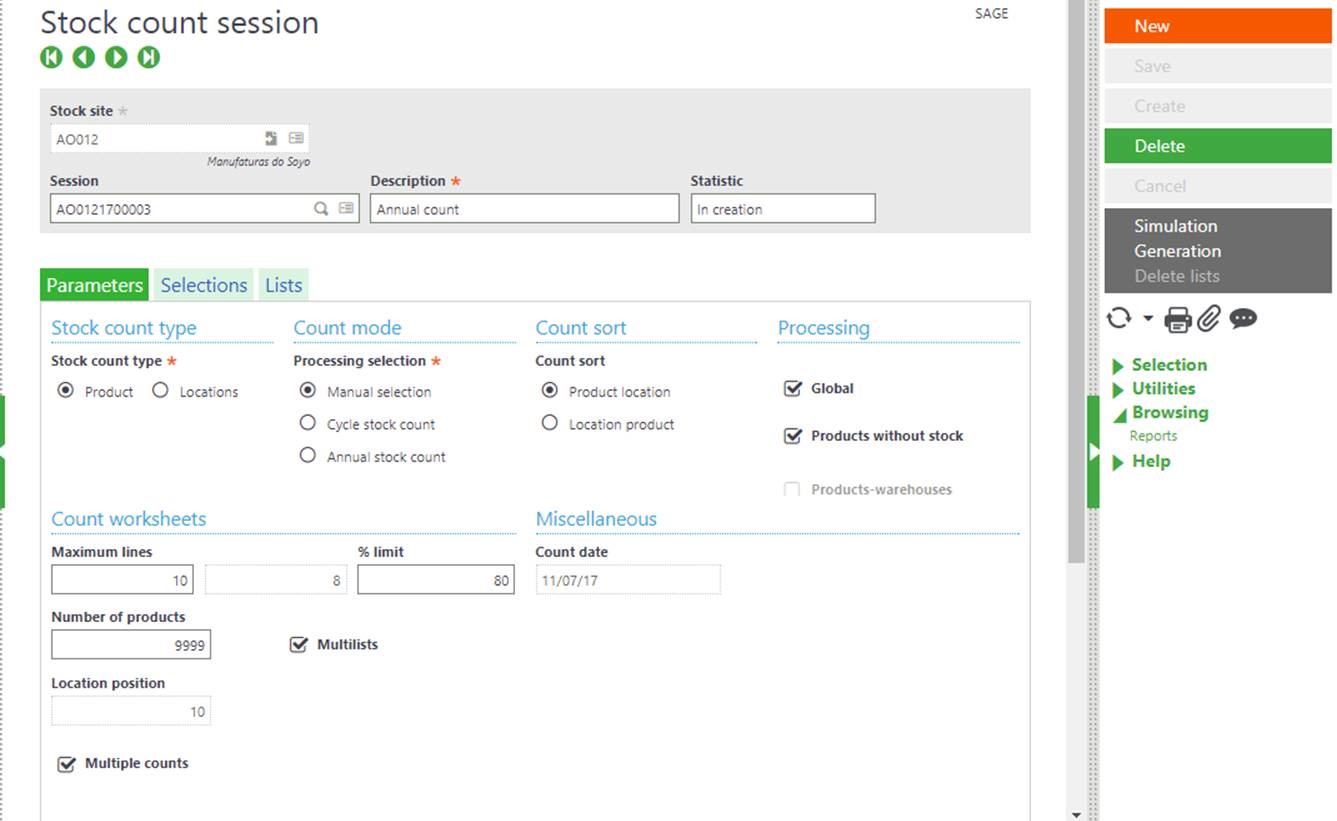The width and height of the screenshot is (1337, 821).
Task: Open the Stock site selection icon
Action: point(268,137)
